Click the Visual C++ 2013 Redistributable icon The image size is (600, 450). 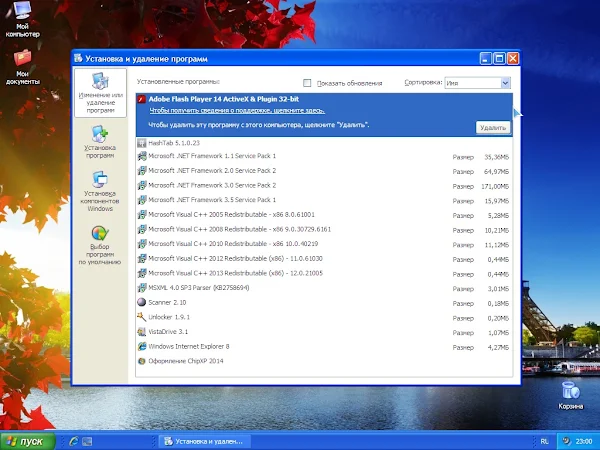[142, 273]
